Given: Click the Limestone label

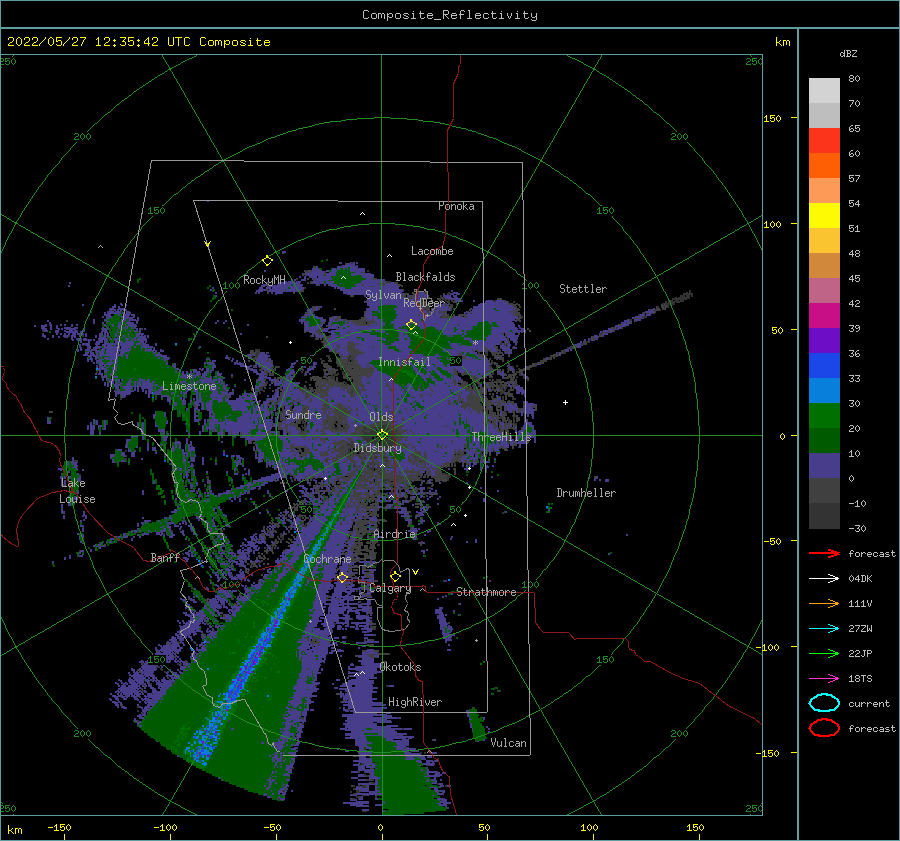Looking at the screenshot, I should click(x=189, y=386).
